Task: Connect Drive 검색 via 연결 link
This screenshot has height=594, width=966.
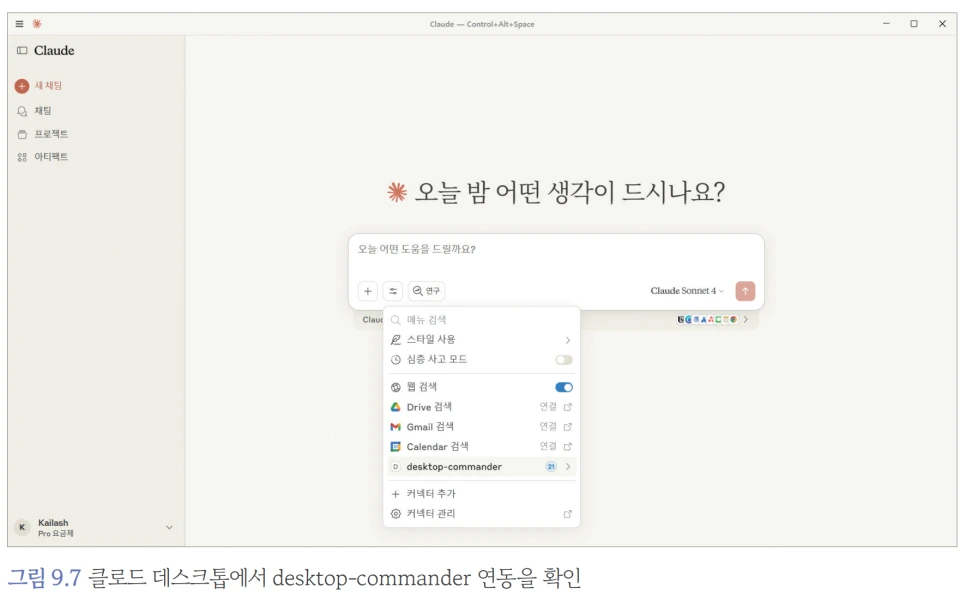Action: 556,407
